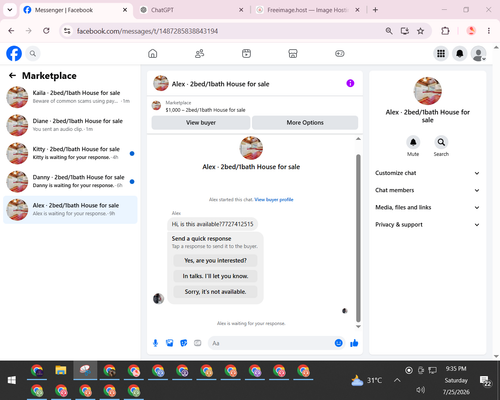The height and width of the screenshot is (400, 500).
Task: Open the weather widget 31°C
Action: (367, 380)
